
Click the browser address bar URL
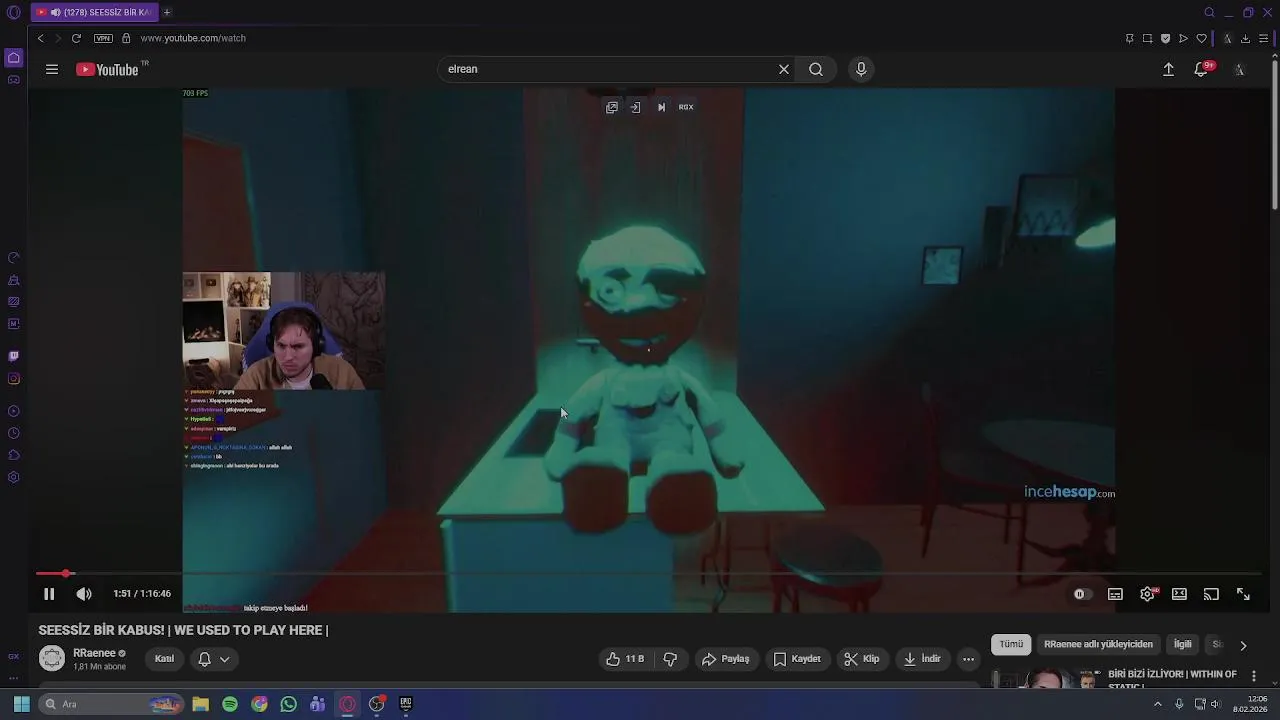[193, 38]
